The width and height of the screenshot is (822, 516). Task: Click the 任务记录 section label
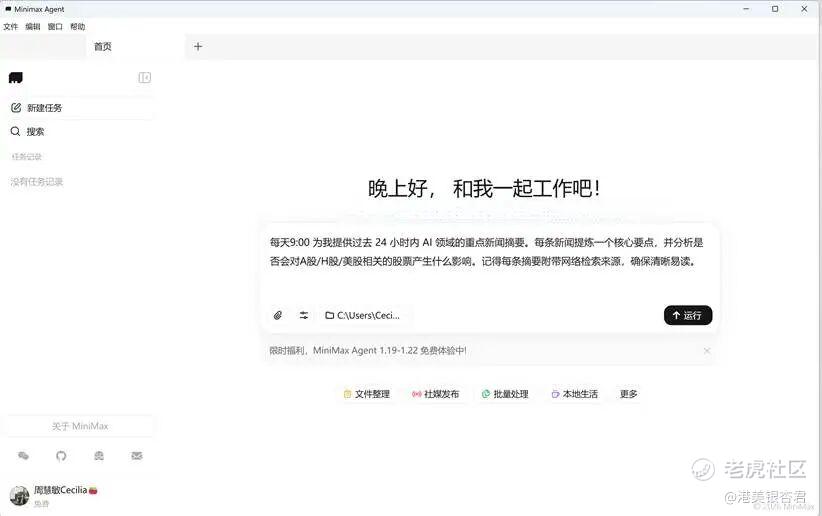(x=26, y=156)
